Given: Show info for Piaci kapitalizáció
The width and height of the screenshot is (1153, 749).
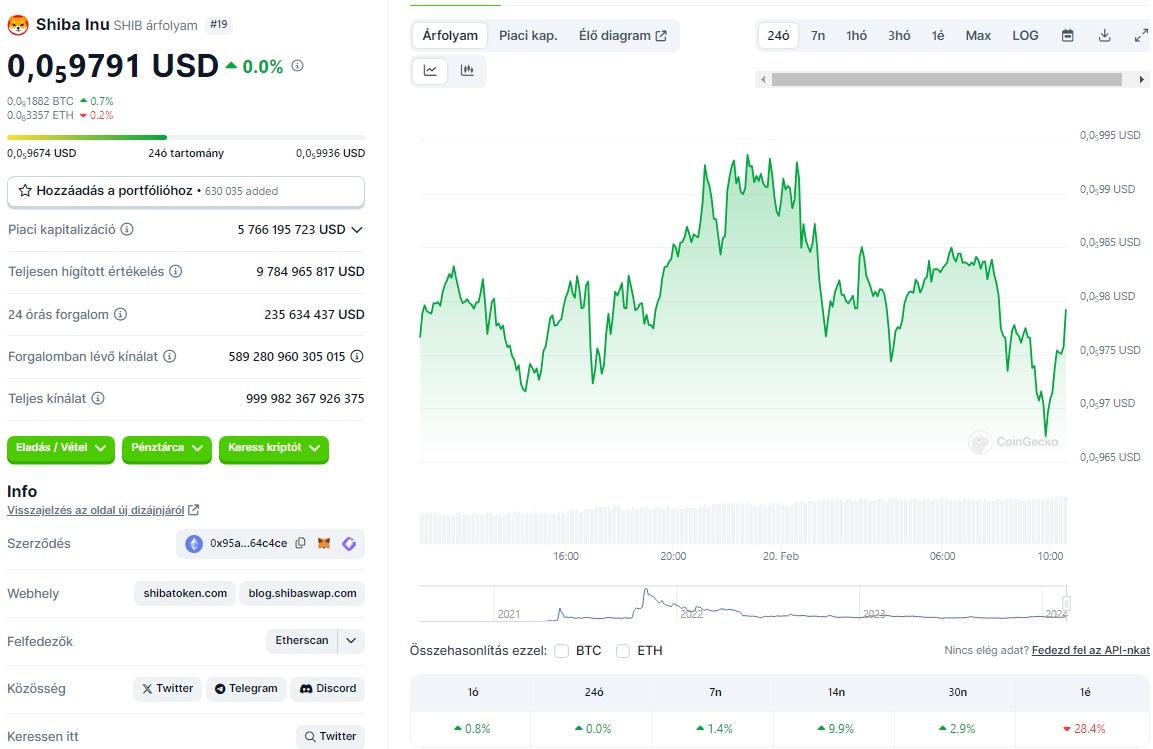Looking at the screenshot, I should (x=127, y=229).
